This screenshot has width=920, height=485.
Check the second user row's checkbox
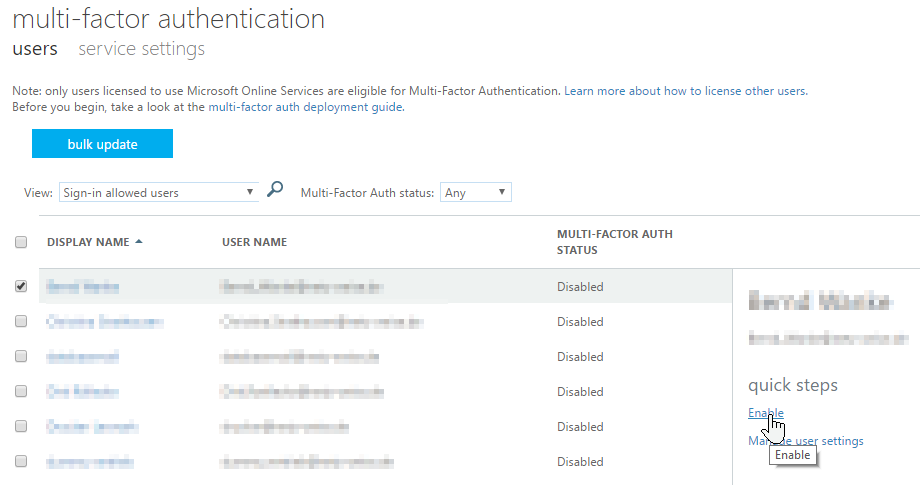click(21, 321)
